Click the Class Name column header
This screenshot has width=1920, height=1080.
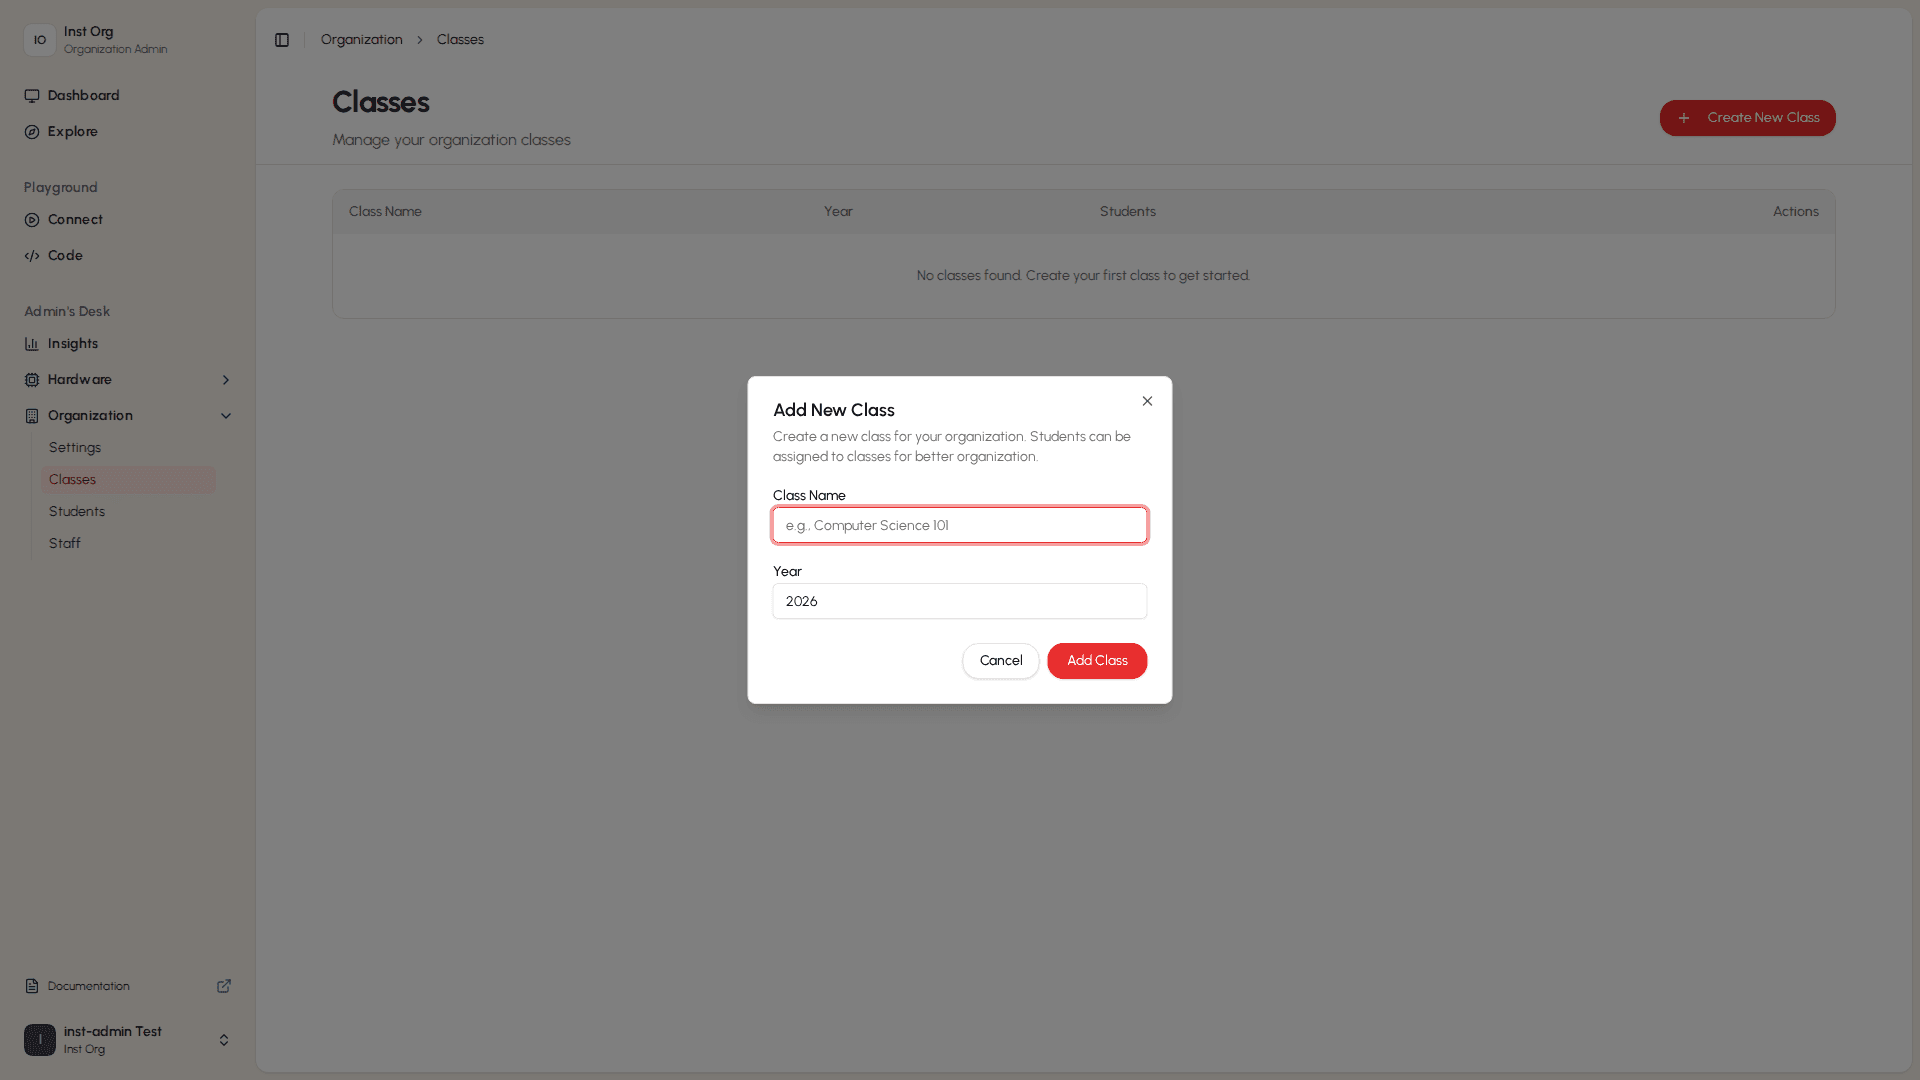(x=385, y=212)
